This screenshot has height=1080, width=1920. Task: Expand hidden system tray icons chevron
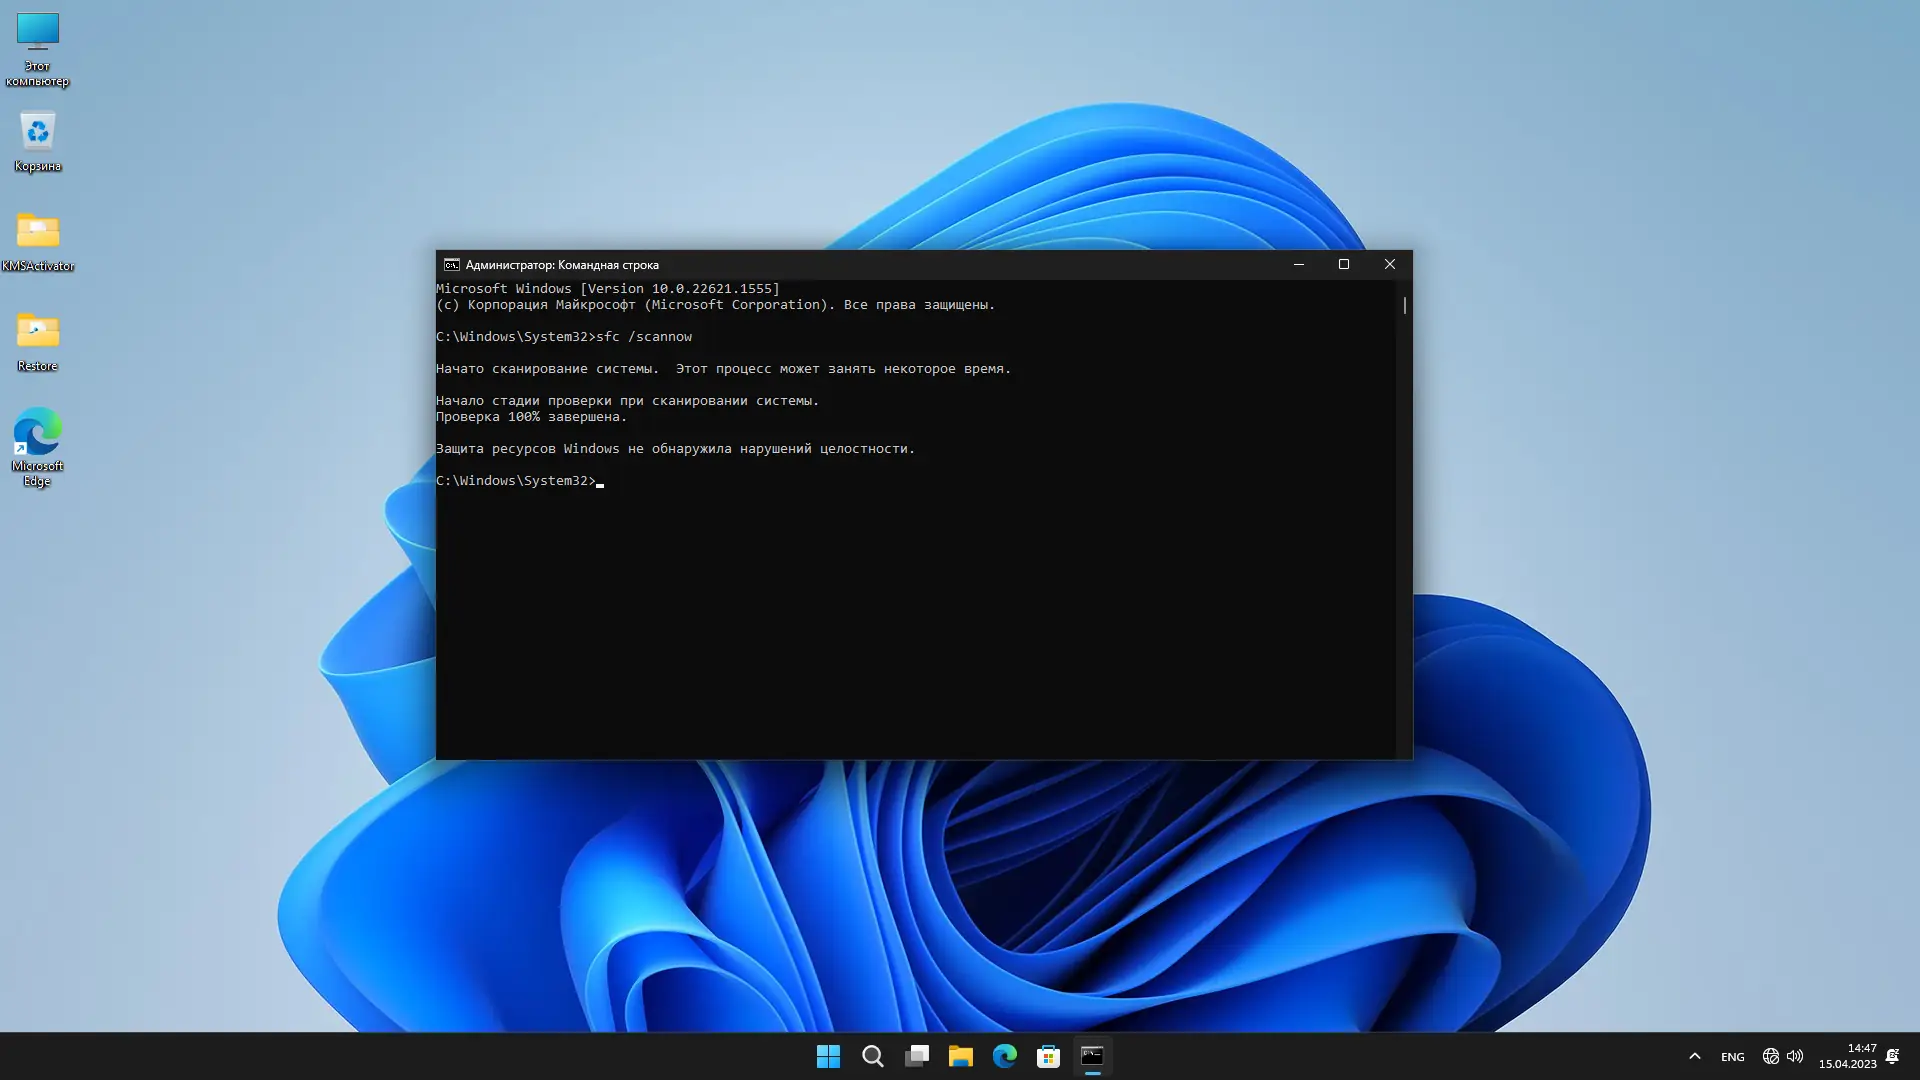pyautogui.click(x=1694, y=1056)
